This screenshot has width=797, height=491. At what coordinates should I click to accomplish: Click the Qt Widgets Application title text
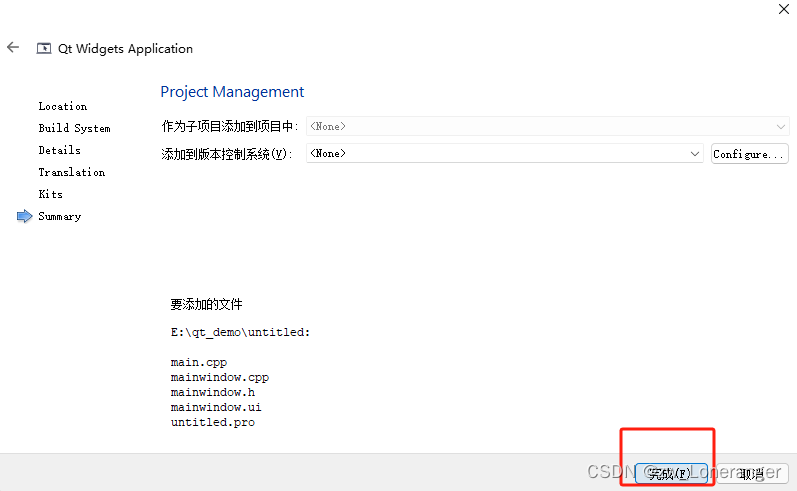point(125,49)
